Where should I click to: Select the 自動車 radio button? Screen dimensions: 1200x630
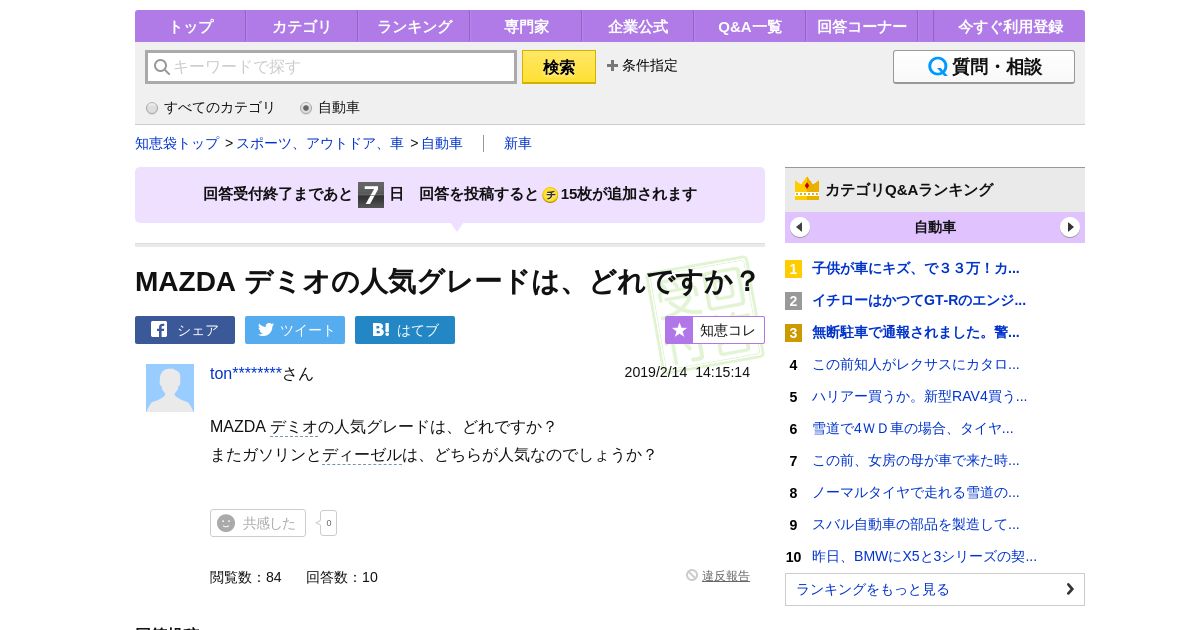[x=306, y=108]
